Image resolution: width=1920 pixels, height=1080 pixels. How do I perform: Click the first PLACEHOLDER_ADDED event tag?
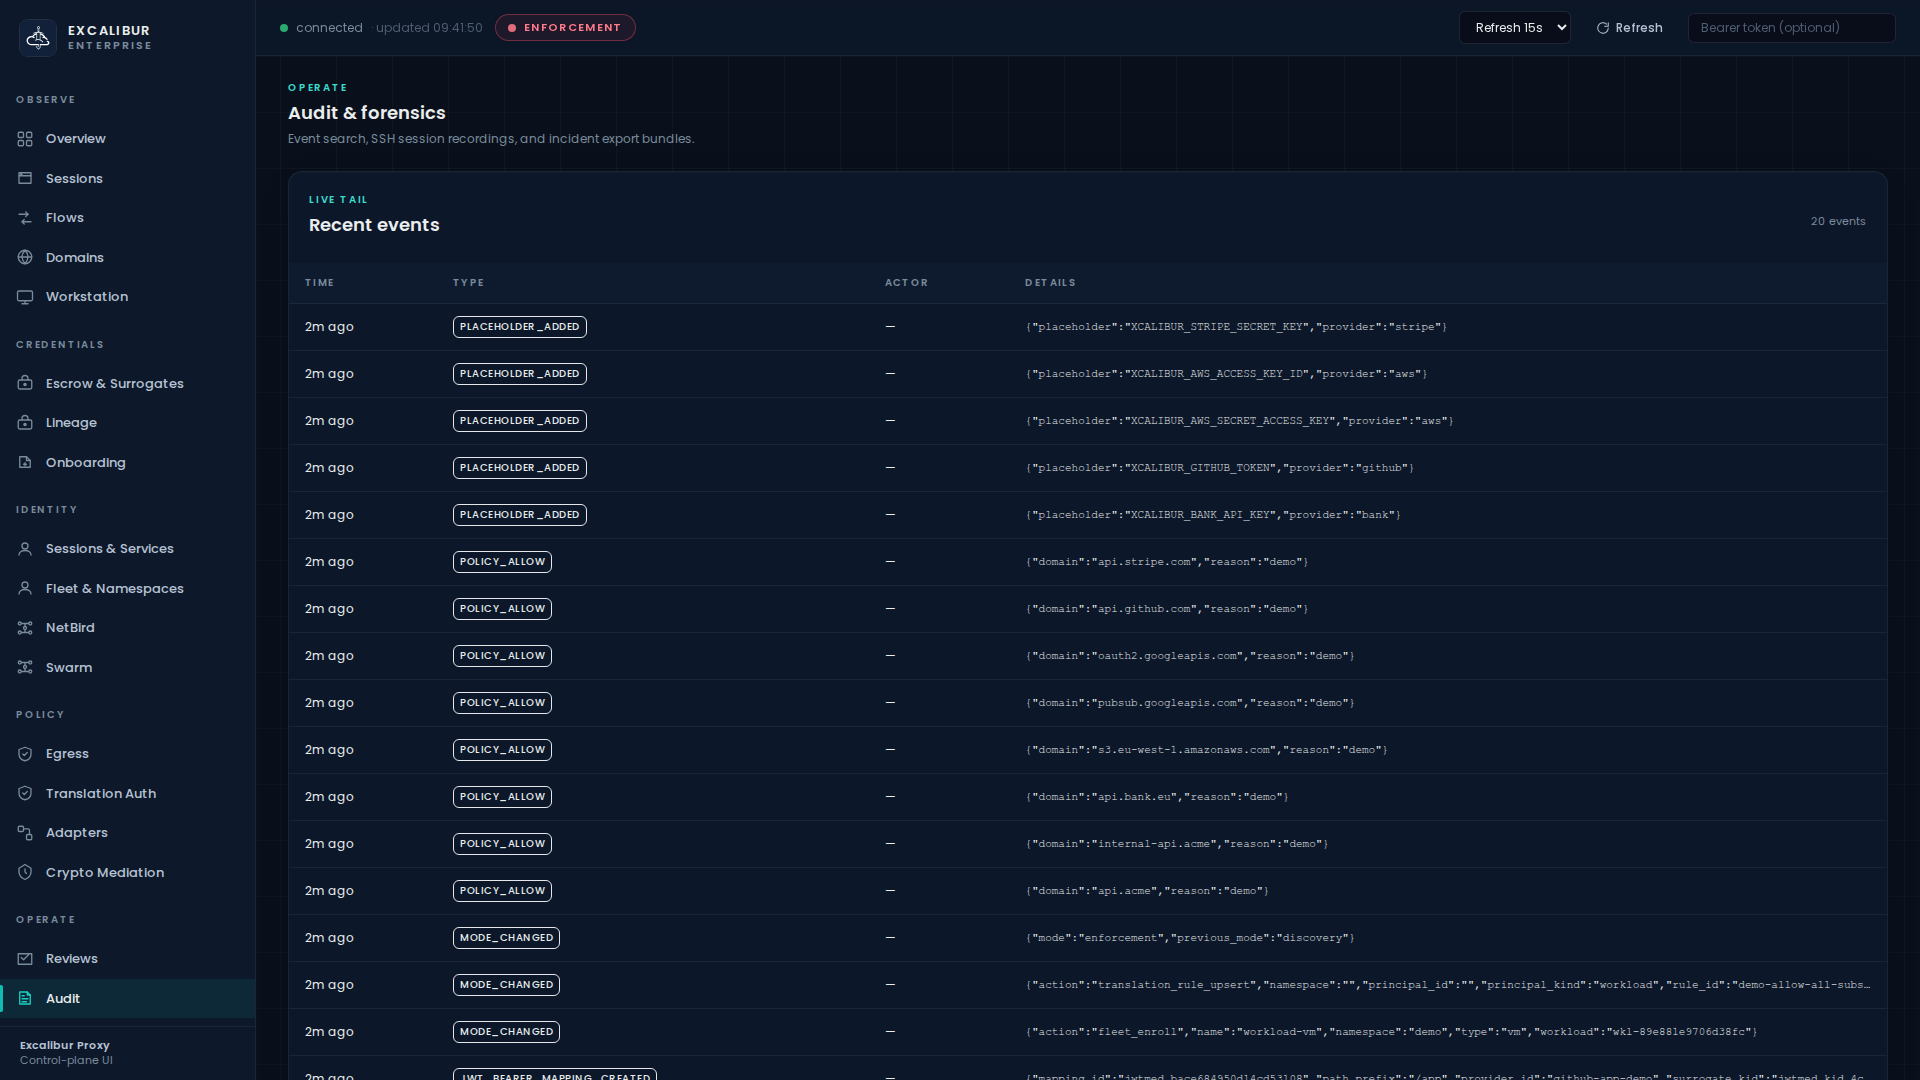pyautogui.click(x=519, y=327)
